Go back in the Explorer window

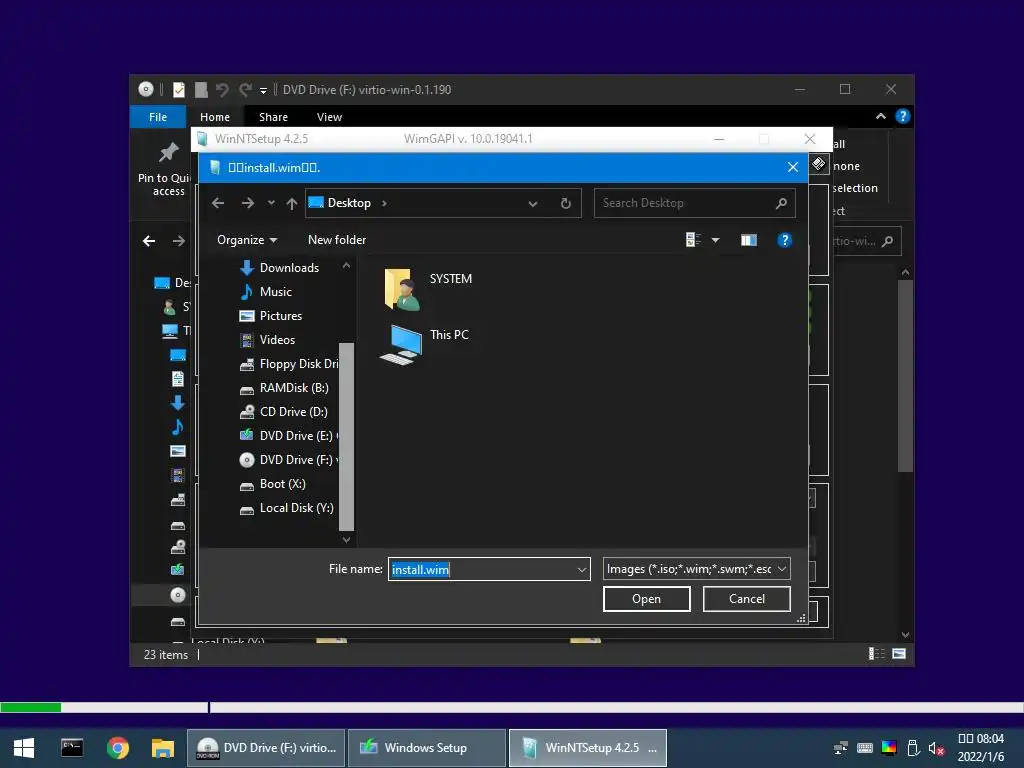pyautogui.click(x=149, y=241)
